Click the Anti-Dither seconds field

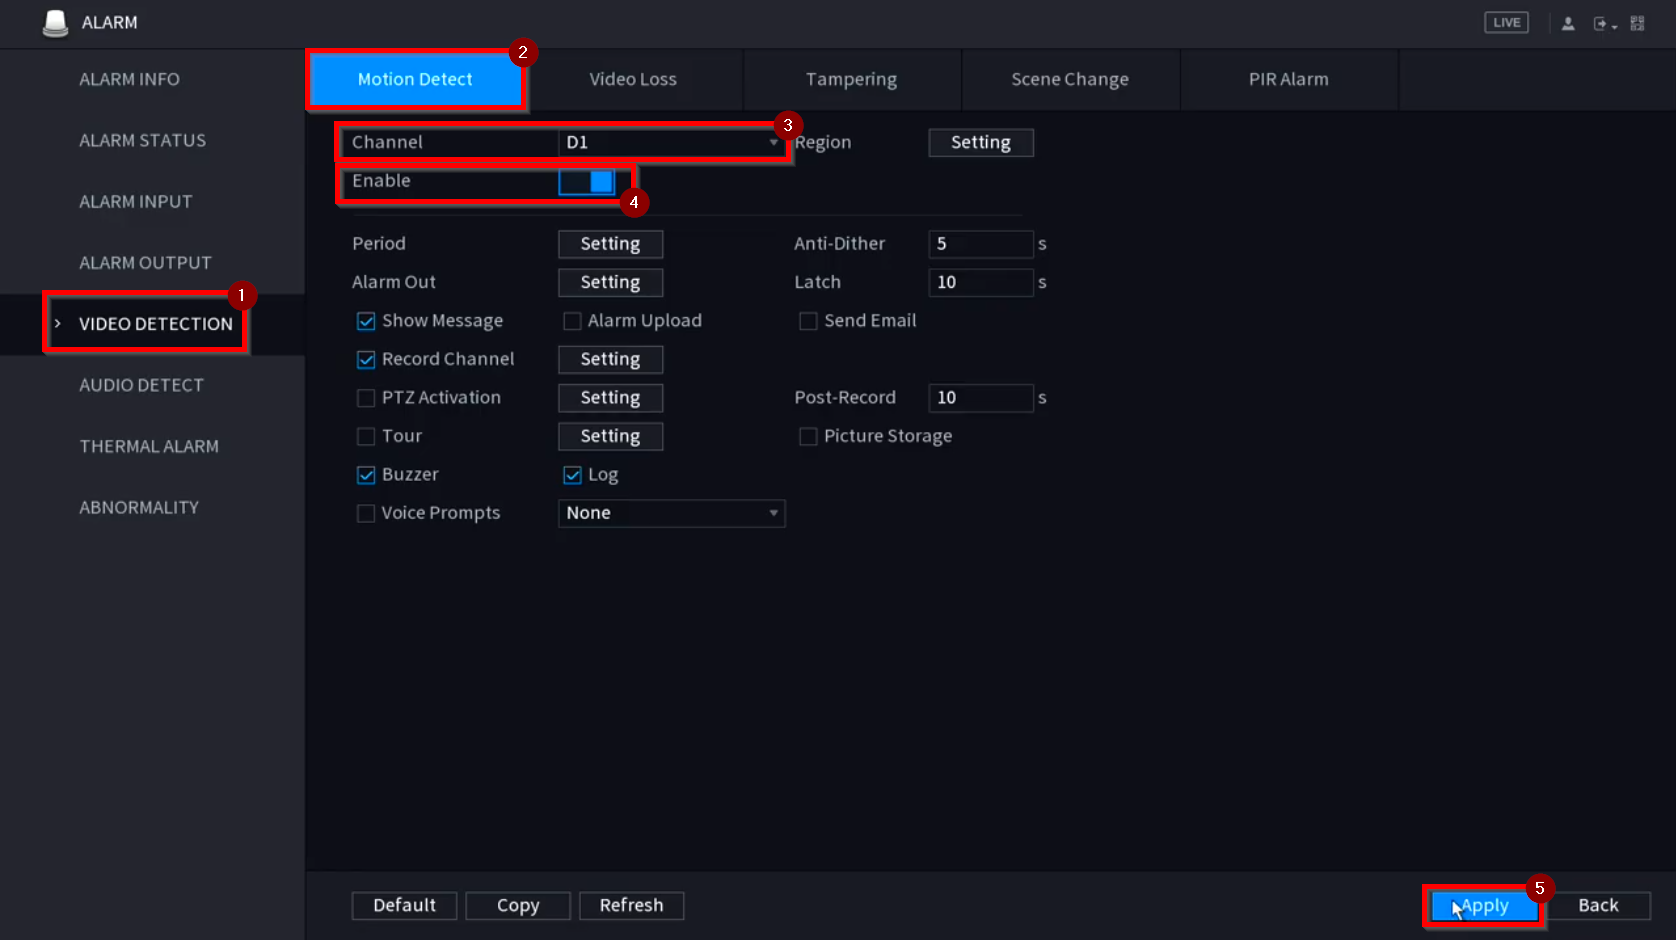(x=980, y=244)
